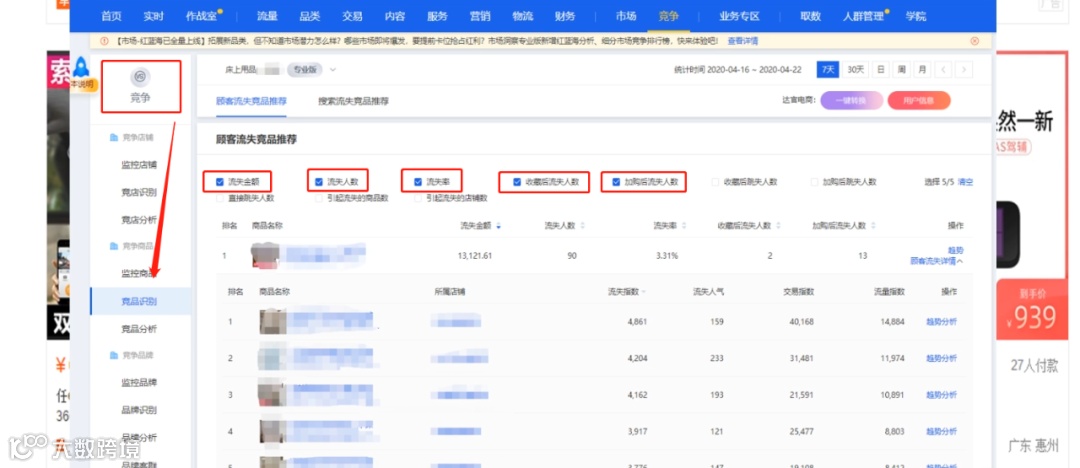Uncheck the 收藏后流失人数 checkbox
1080x468 pixels.
517,182
